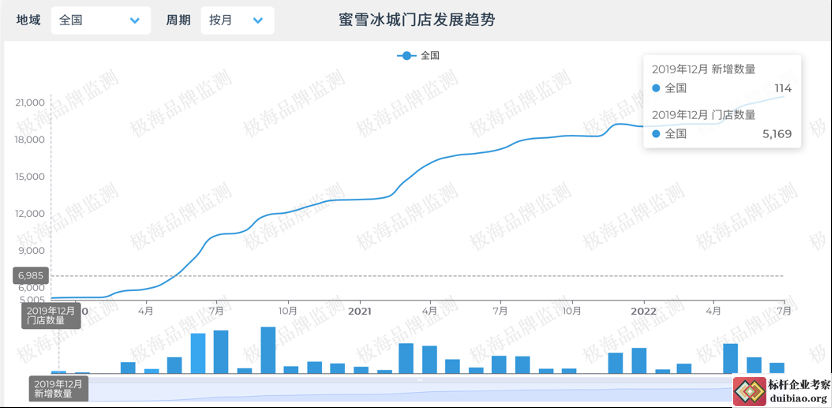
Task: Open the 全国 region dropdown
Action: (101, 21)
